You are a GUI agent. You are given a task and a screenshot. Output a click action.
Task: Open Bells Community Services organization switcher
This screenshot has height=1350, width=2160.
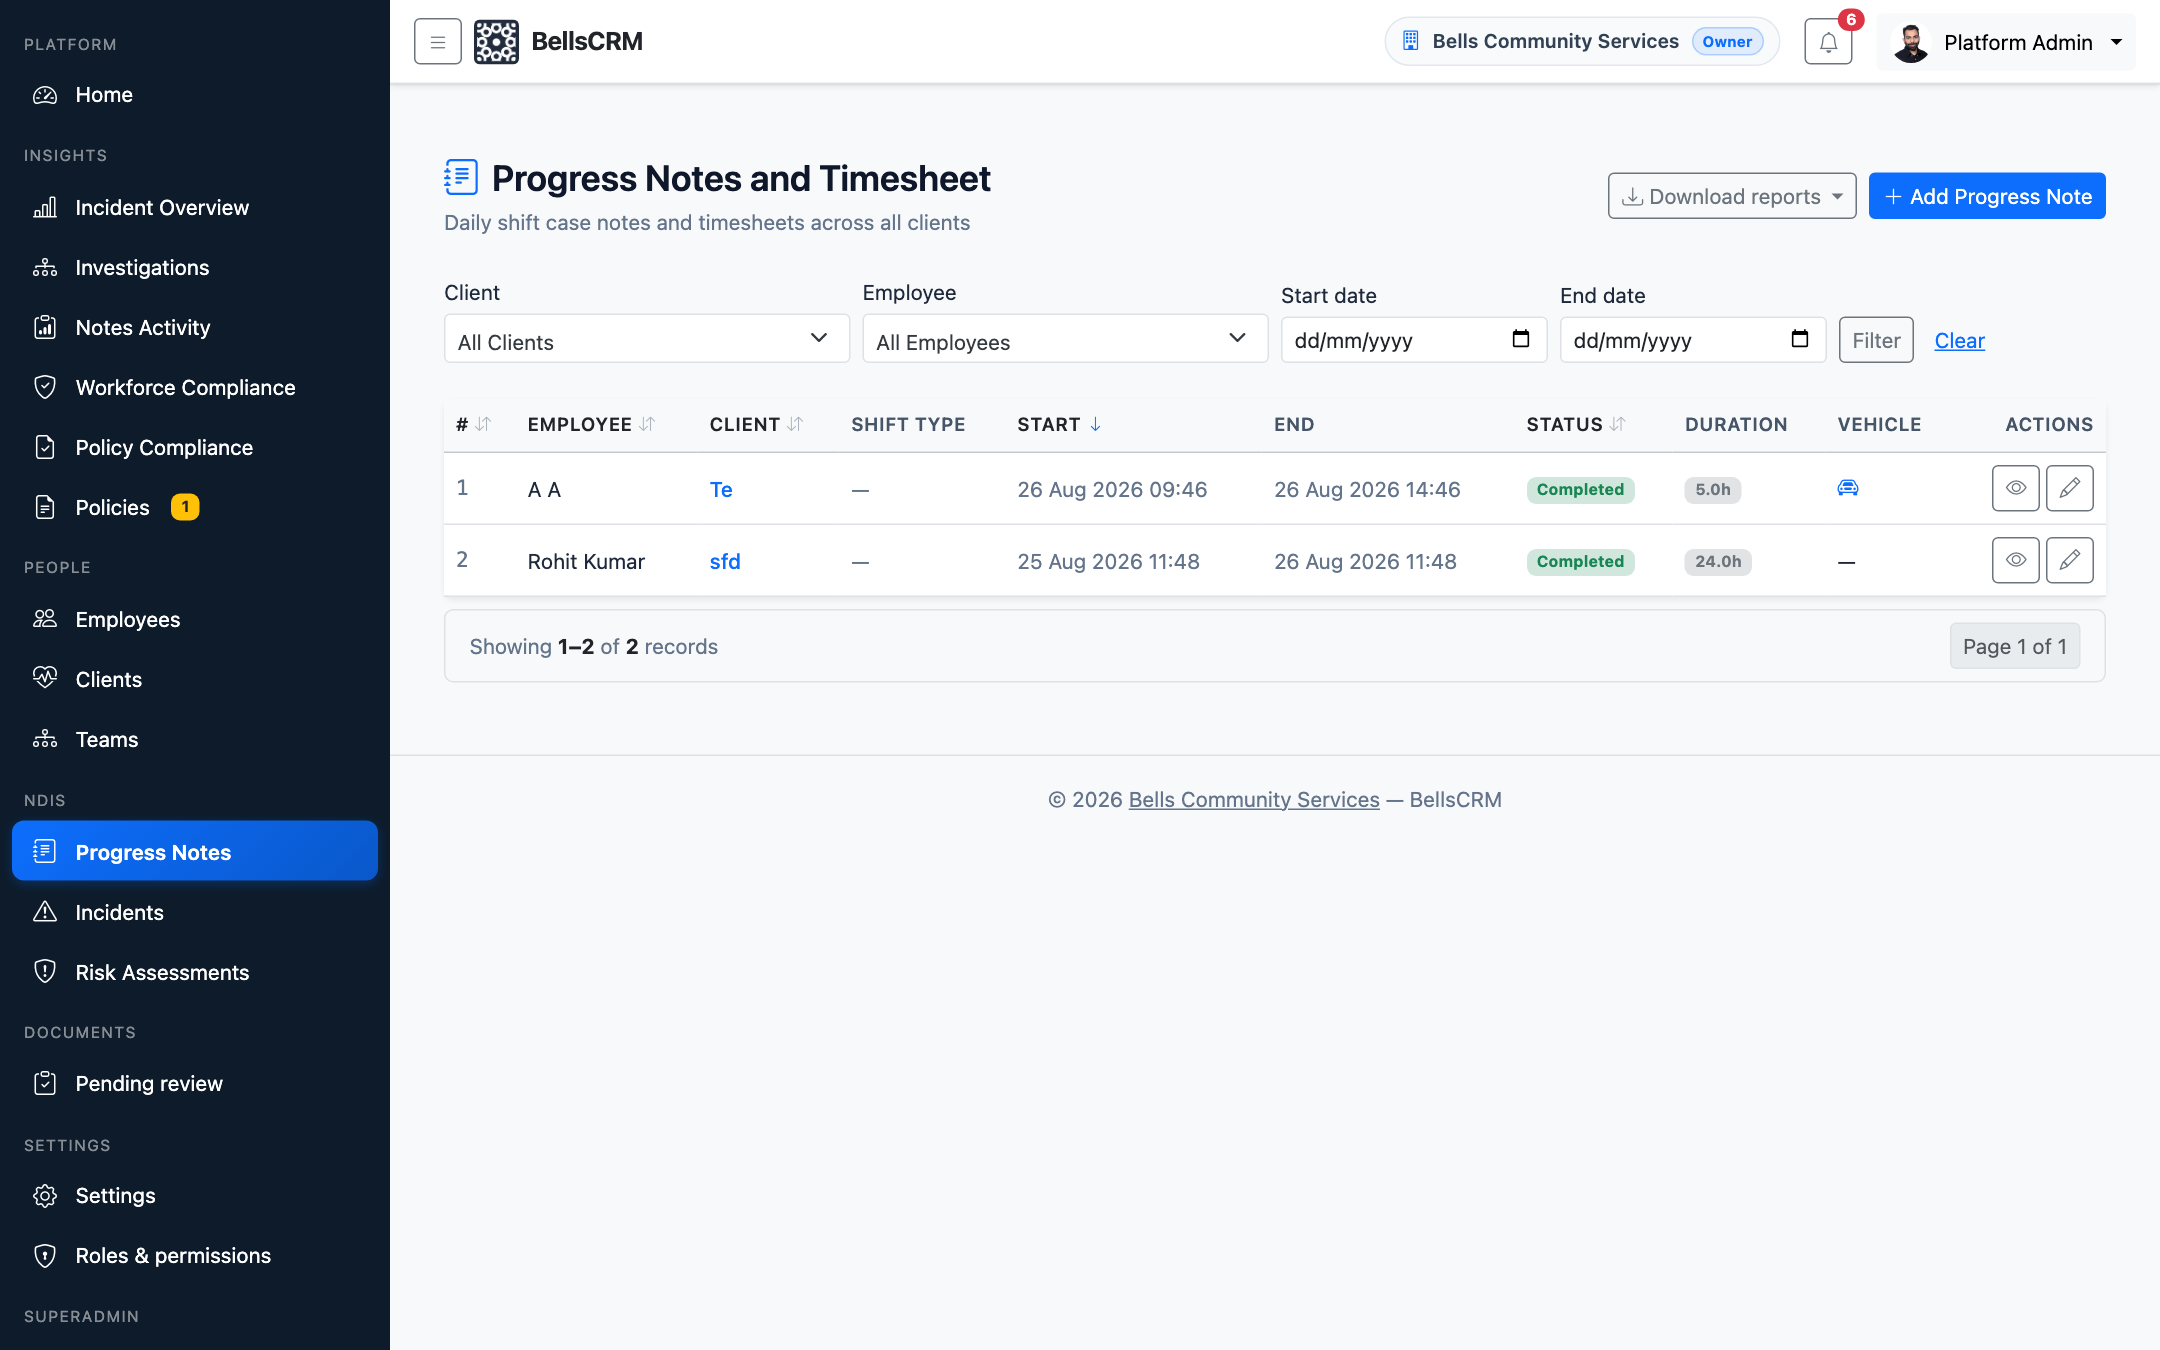[x=1581, y=42]
